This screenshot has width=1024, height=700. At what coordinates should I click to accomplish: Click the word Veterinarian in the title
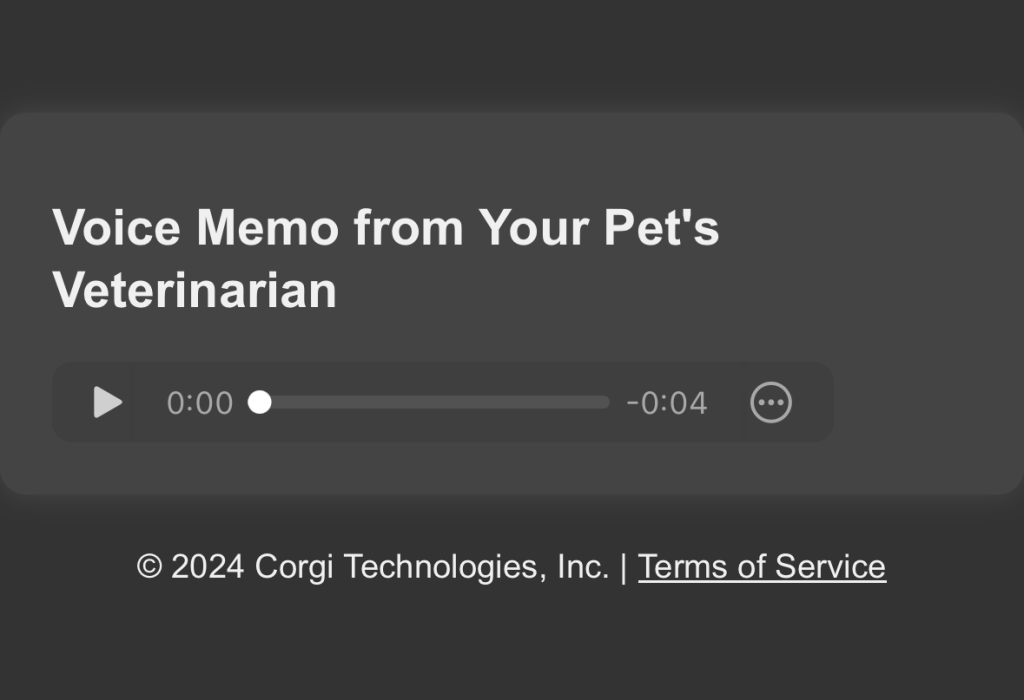pos(194,291)
